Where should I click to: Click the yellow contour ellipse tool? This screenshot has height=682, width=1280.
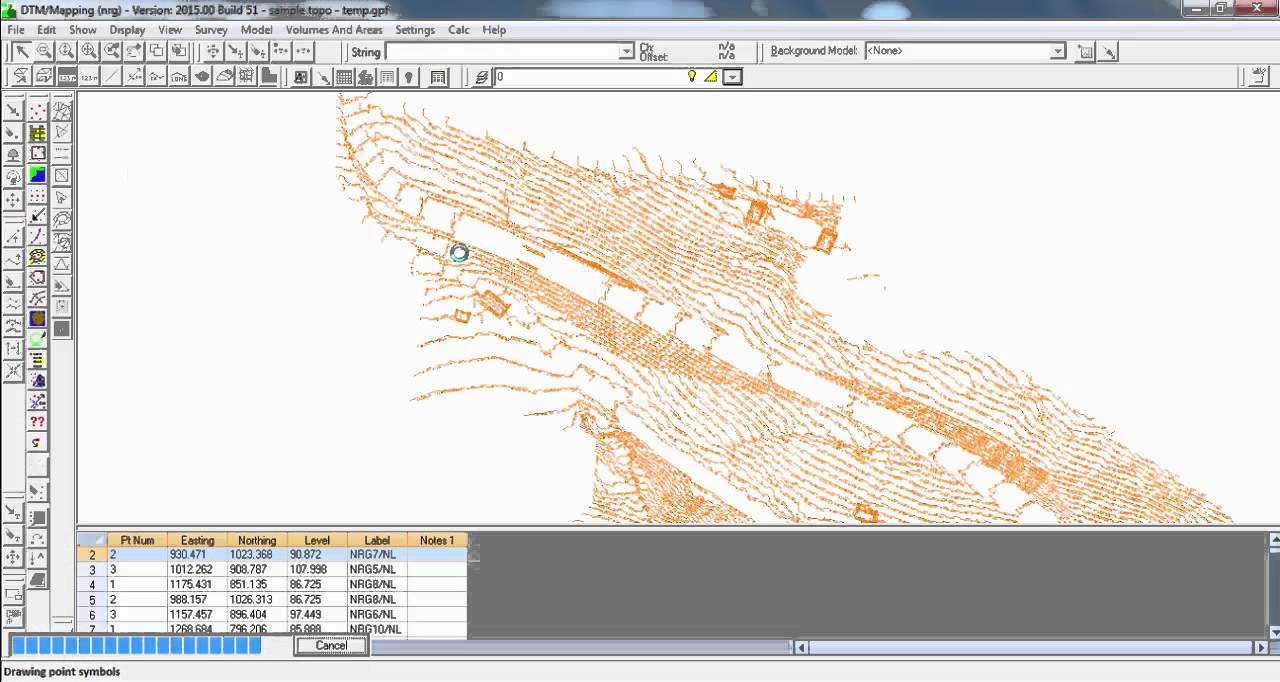(37, 257)
